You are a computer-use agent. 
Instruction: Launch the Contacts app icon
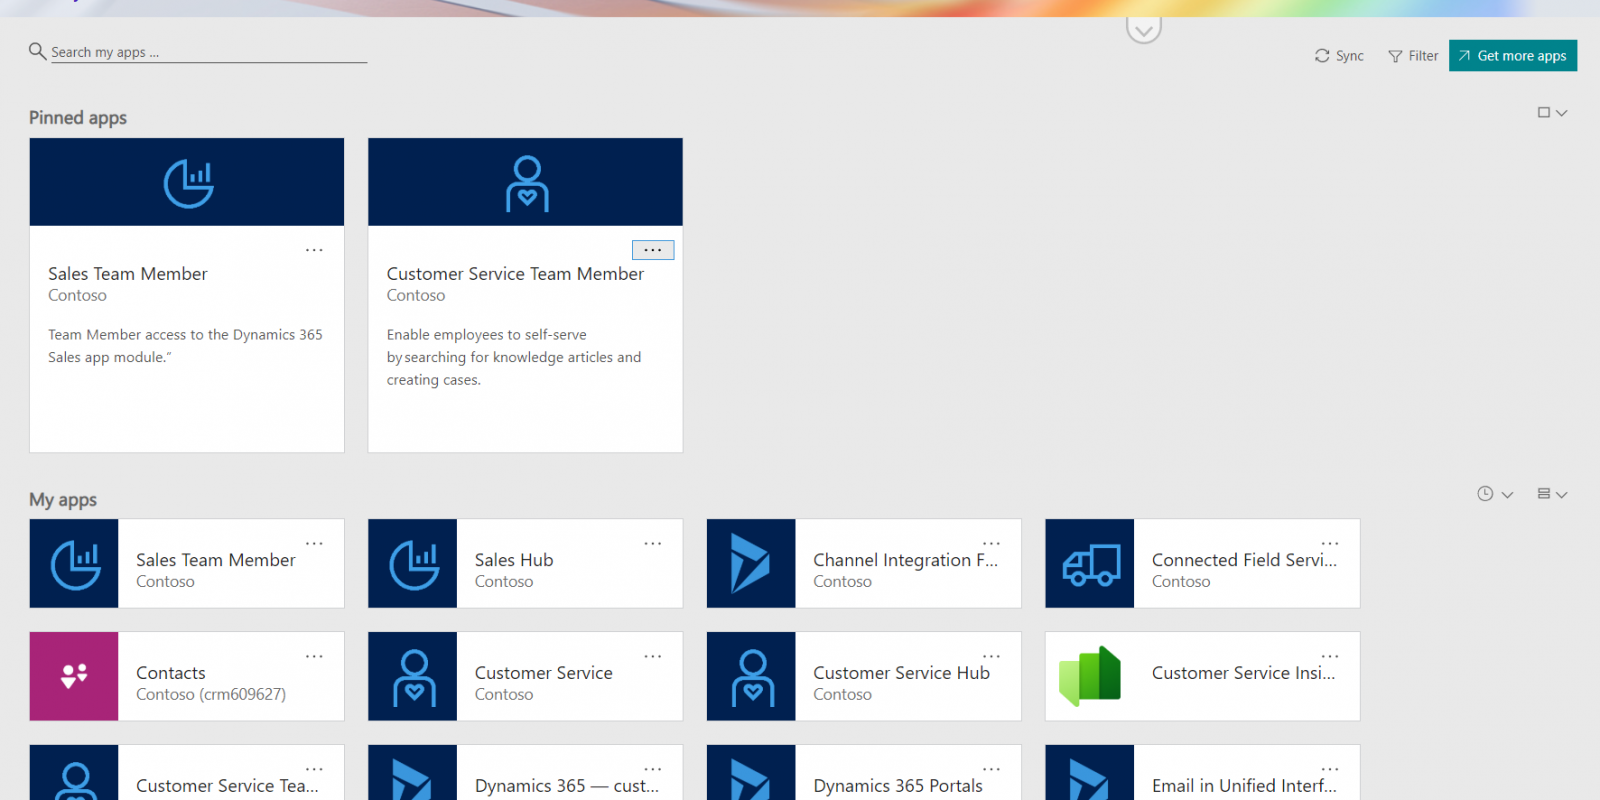74,676
